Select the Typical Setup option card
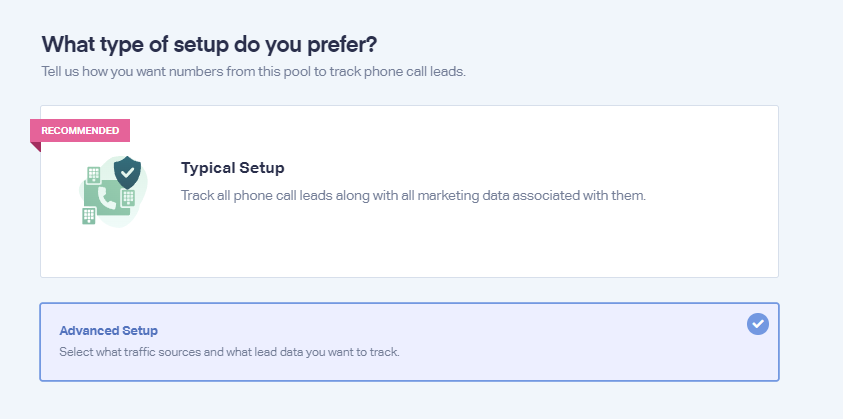Image resolution: width=843 pixels, height=419 pixels. coord(409,191)
